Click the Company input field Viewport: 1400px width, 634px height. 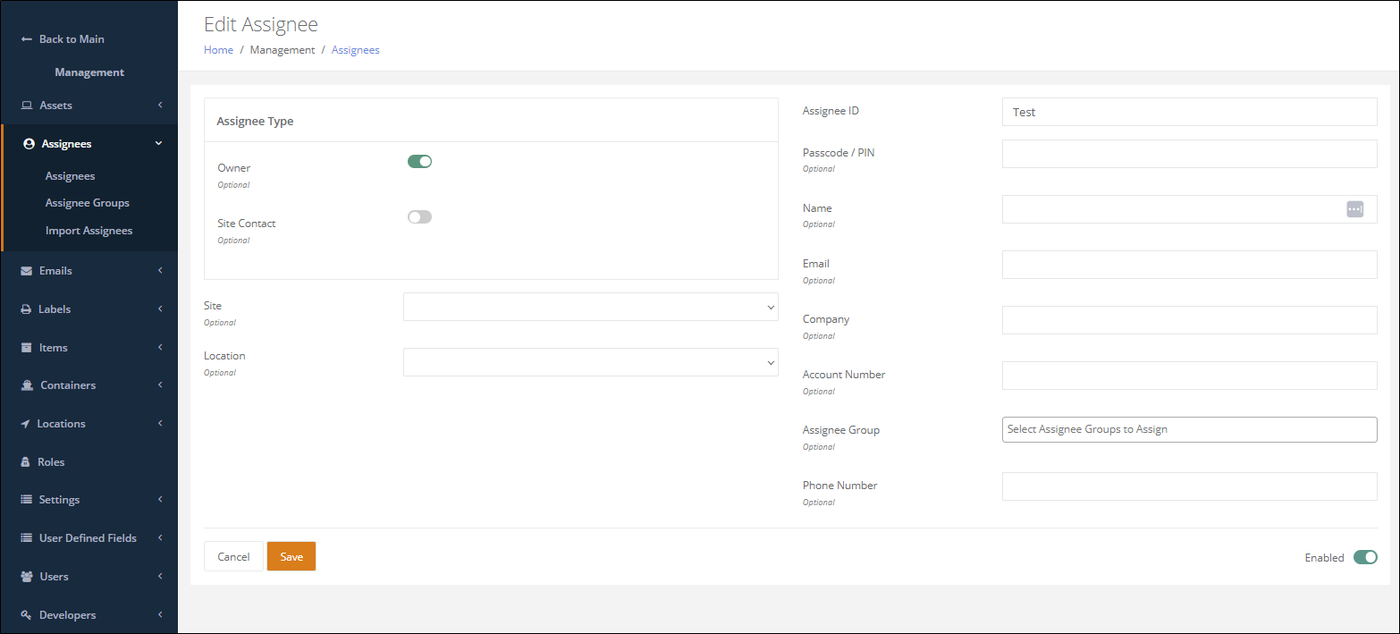[x=1189, y=320]
